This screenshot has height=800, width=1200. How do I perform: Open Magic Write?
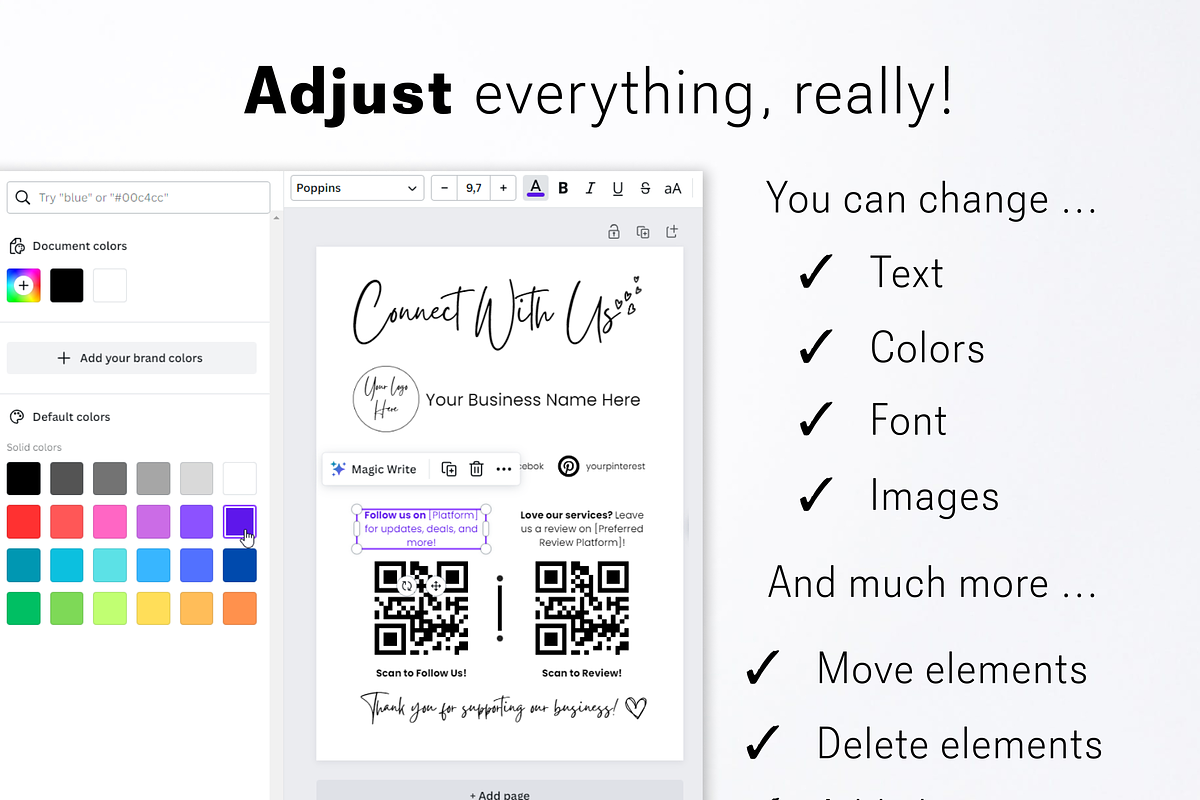tap(373, 469)
